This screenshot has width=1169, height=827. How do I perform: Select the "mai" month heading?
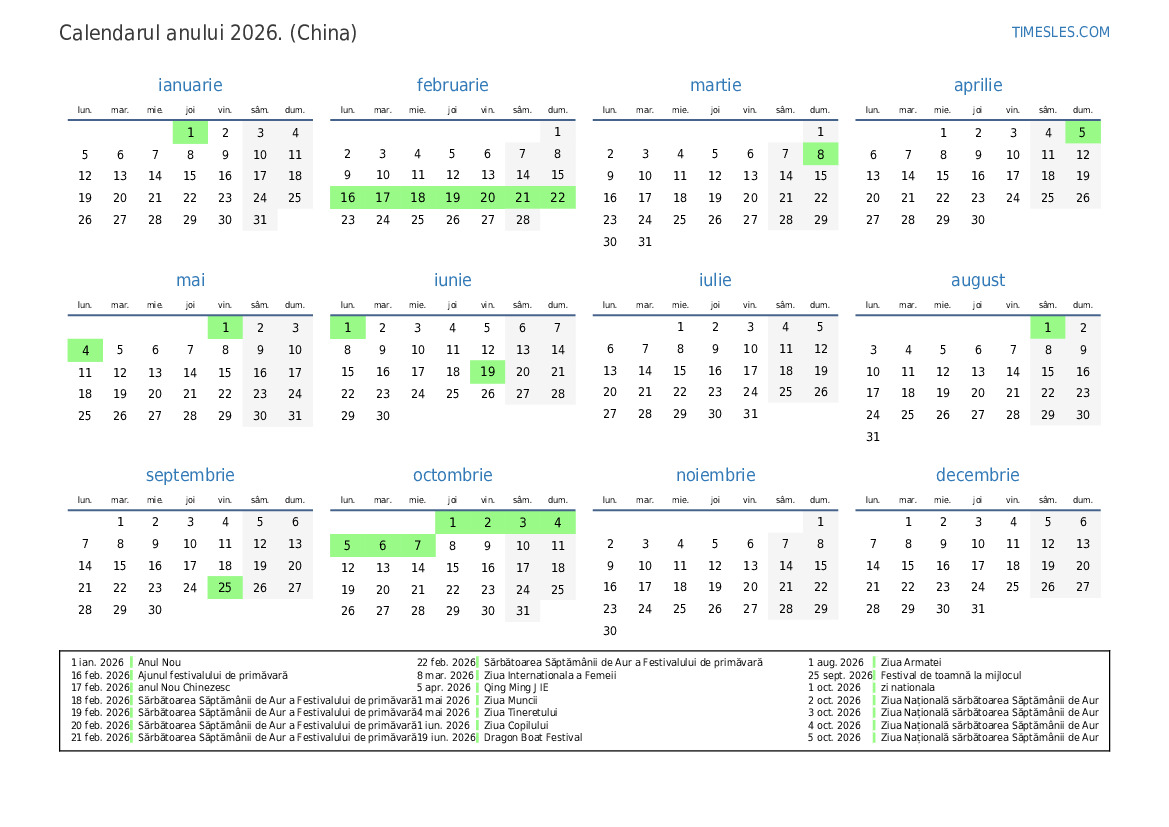coord(190,280)
